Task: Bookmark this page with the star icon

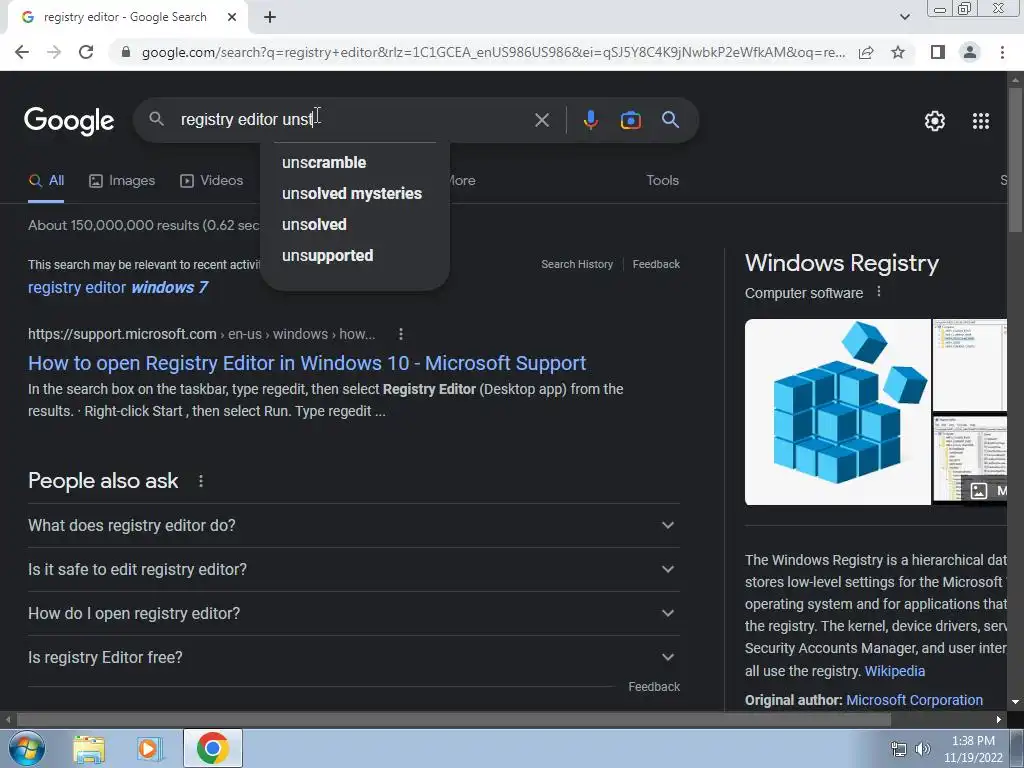Action: [x=898, y=52]
